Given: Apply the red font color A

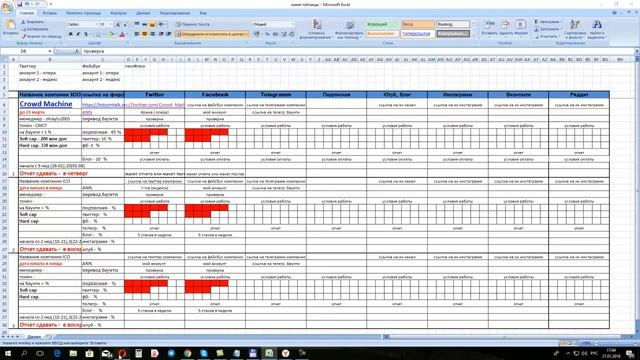Looking at the screenshot, I should coord(122,35).
